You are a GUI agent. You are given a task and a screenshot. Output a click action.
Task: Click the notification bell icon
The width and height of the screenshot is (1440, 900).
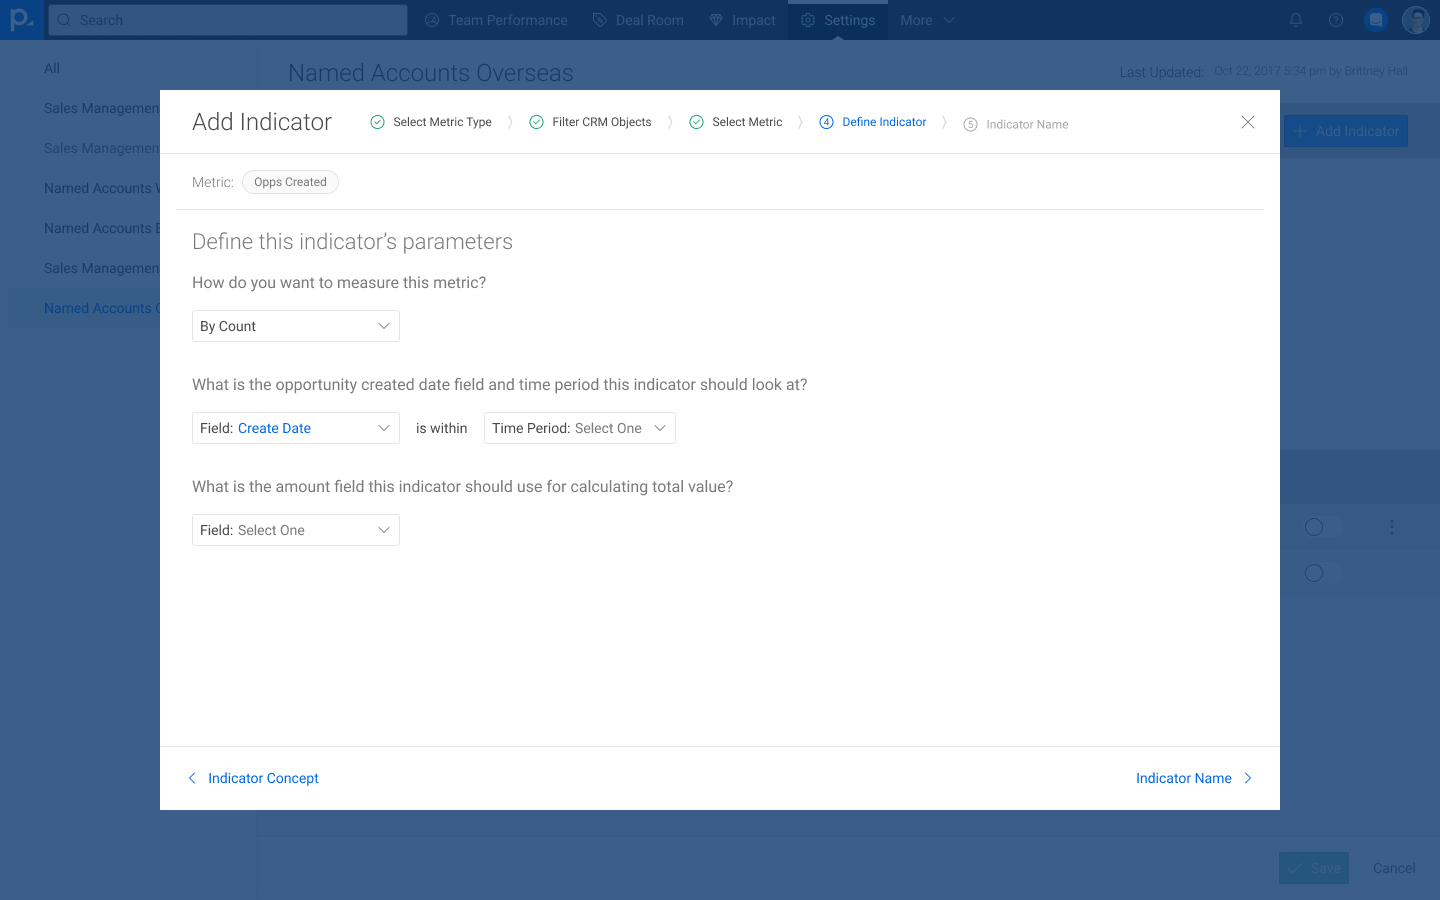pos(1295,20)
